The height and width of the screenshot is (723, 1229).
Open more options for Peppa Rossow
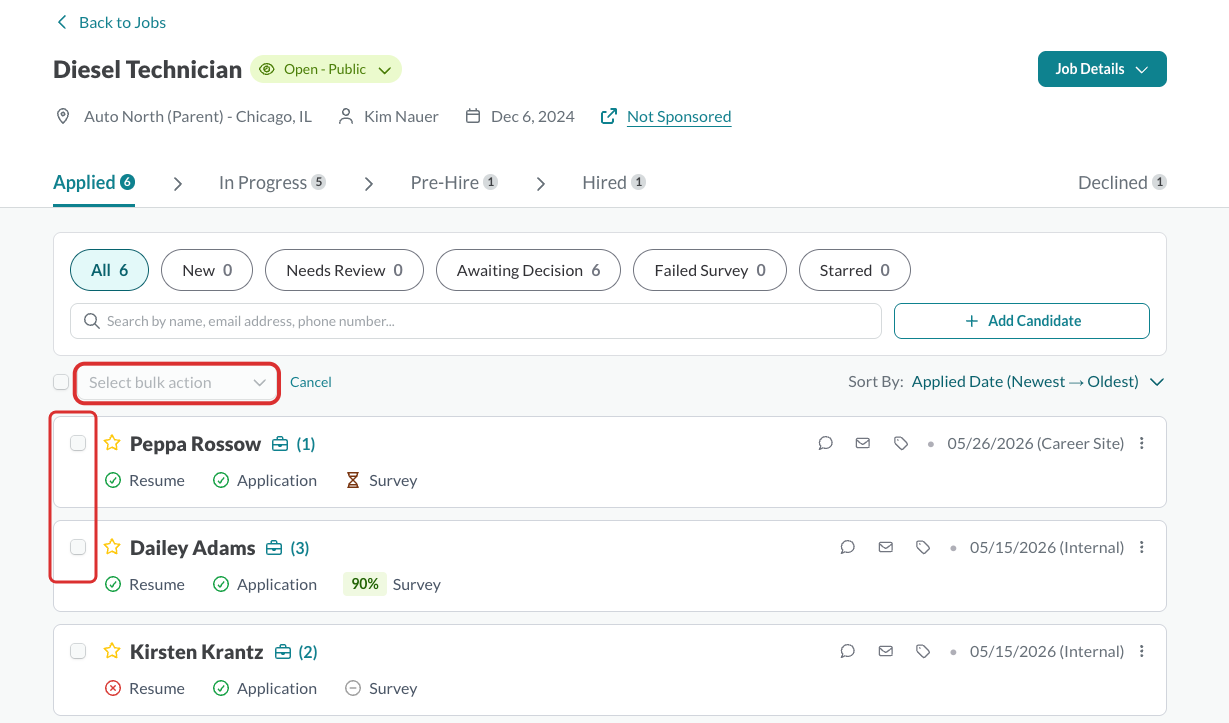coord(1142,443)
